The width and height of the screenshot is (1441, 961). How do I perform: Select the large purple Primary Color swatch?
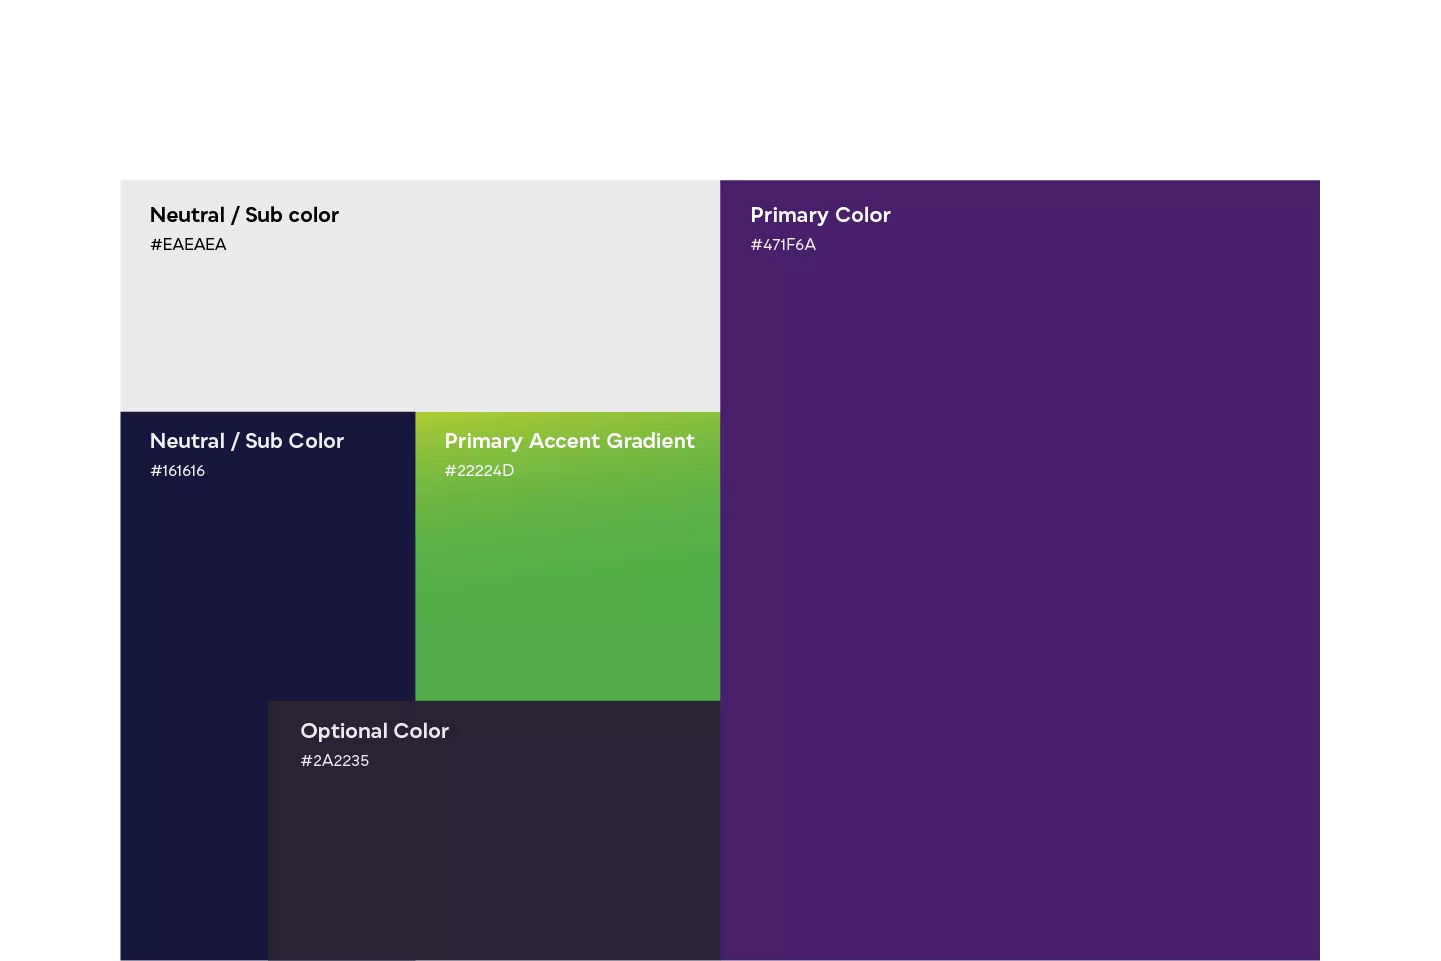(1020, 600)
